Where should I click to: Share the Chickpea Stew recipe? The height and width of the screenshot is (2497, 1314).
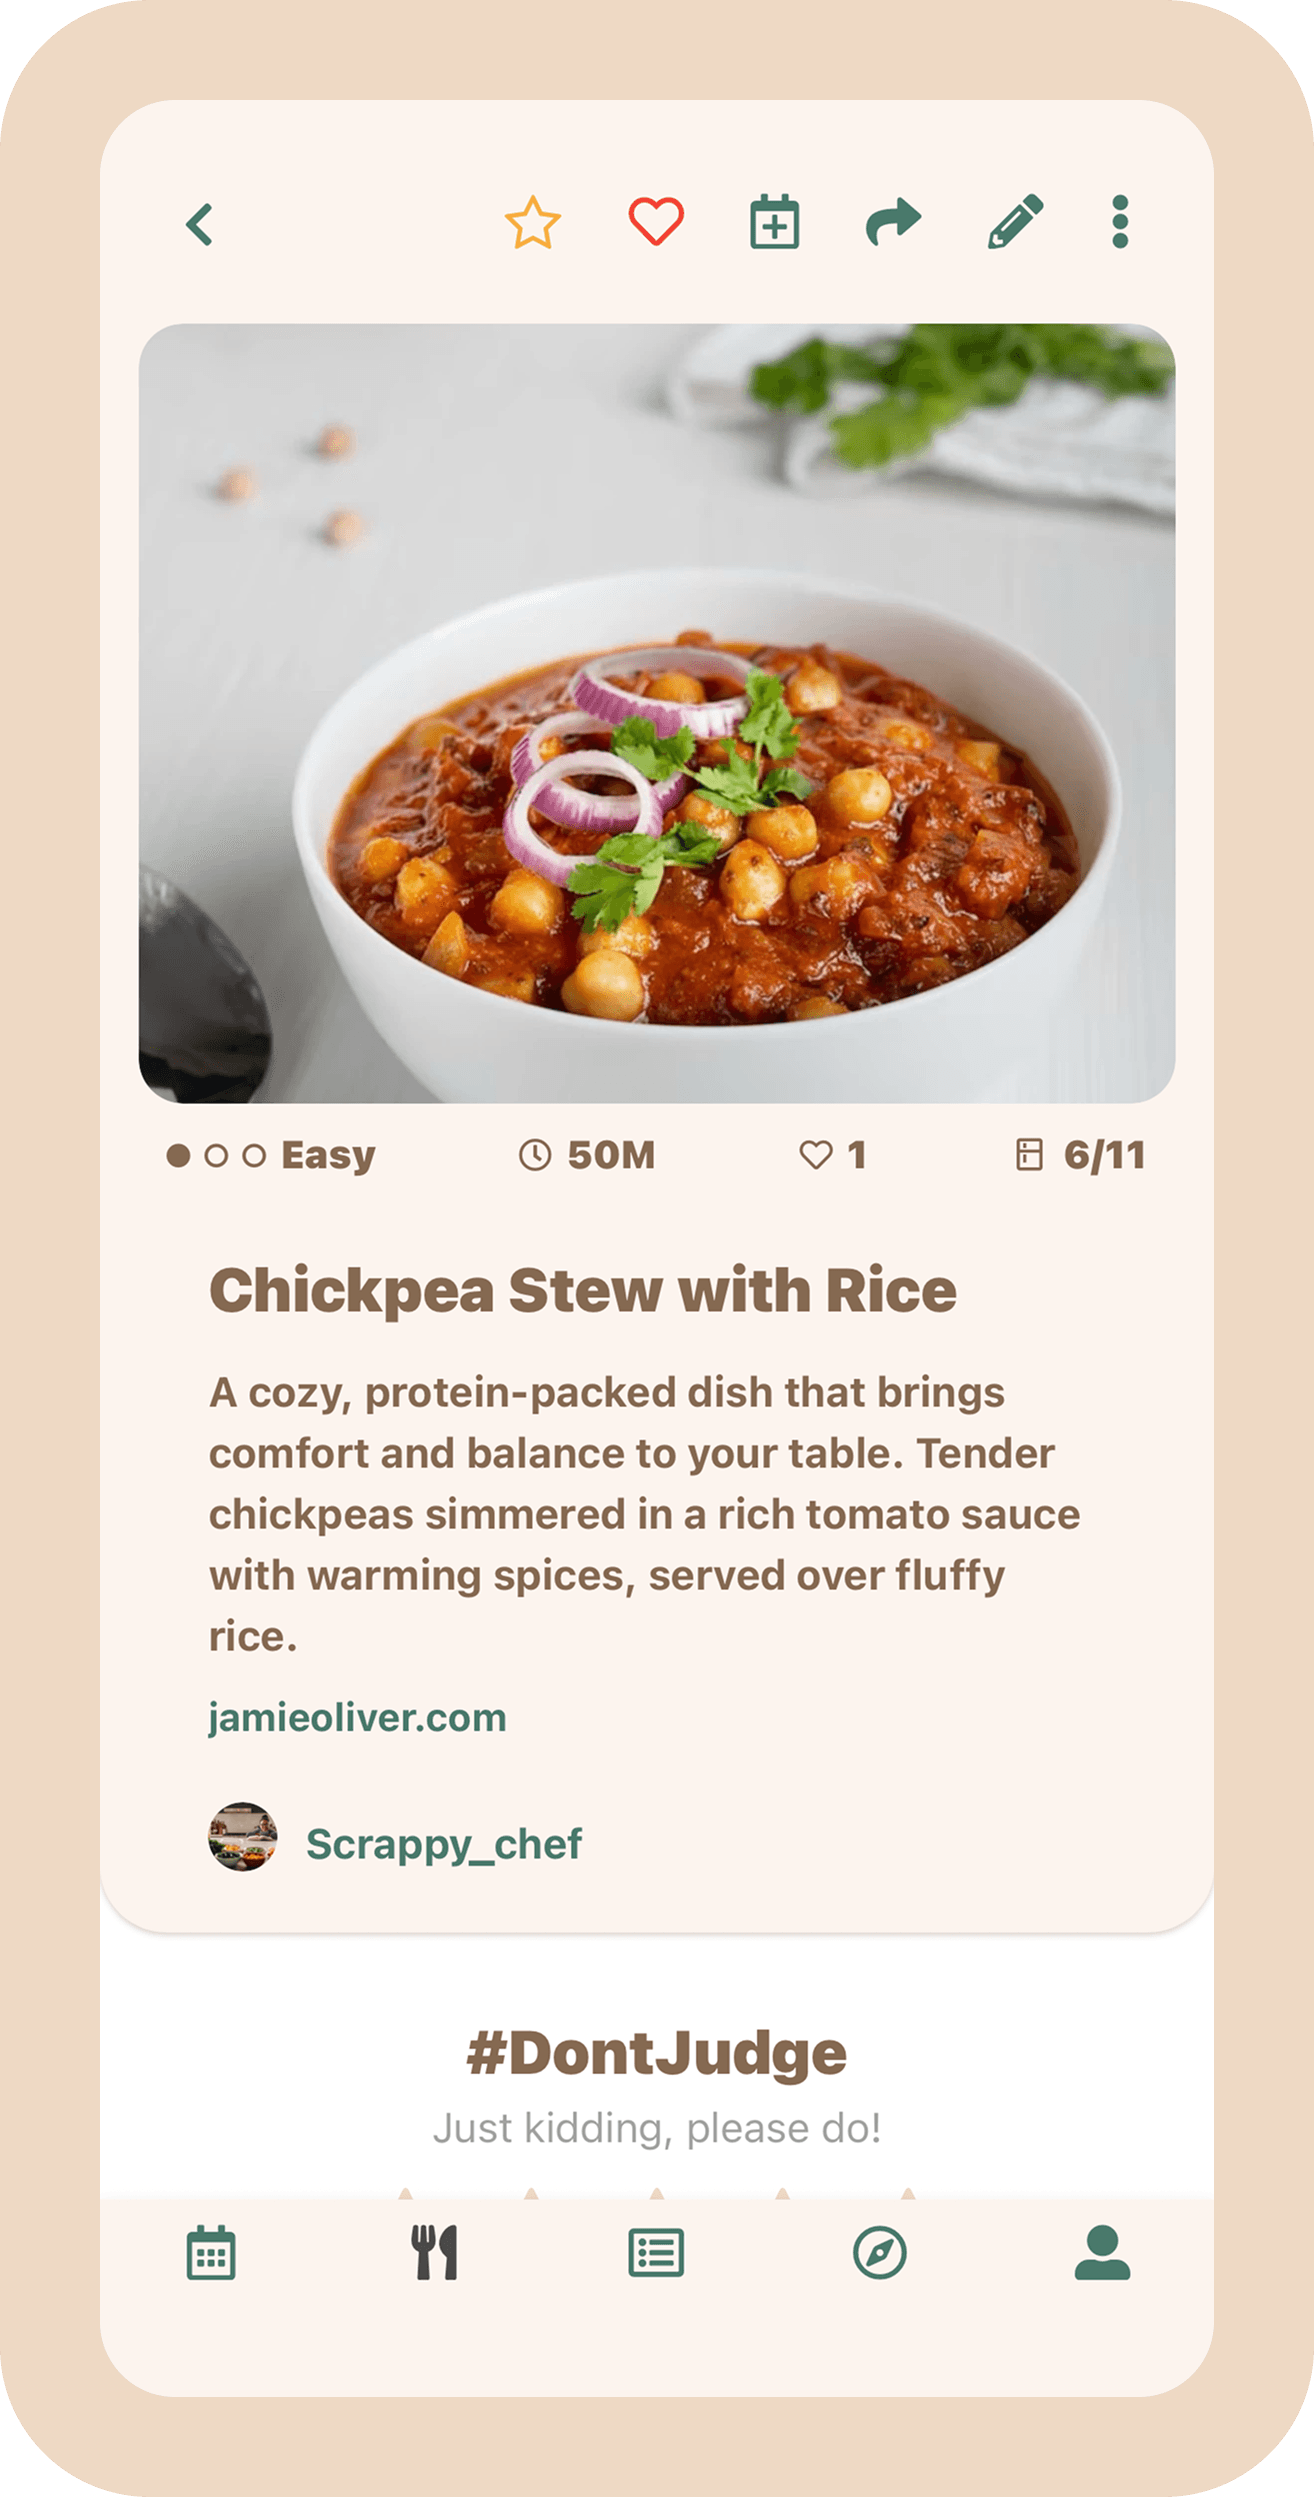[x=894, y=222]
